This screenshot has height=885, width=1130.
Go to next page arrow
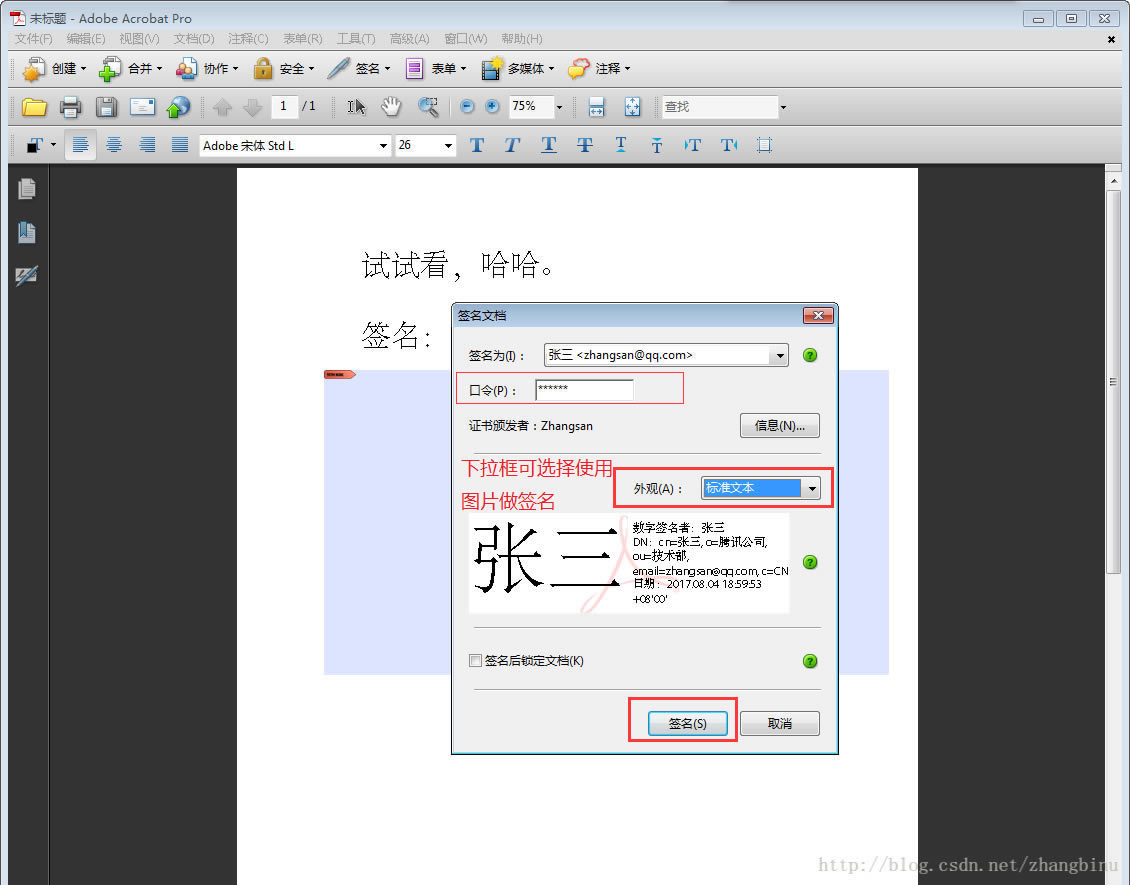point(252,107)
